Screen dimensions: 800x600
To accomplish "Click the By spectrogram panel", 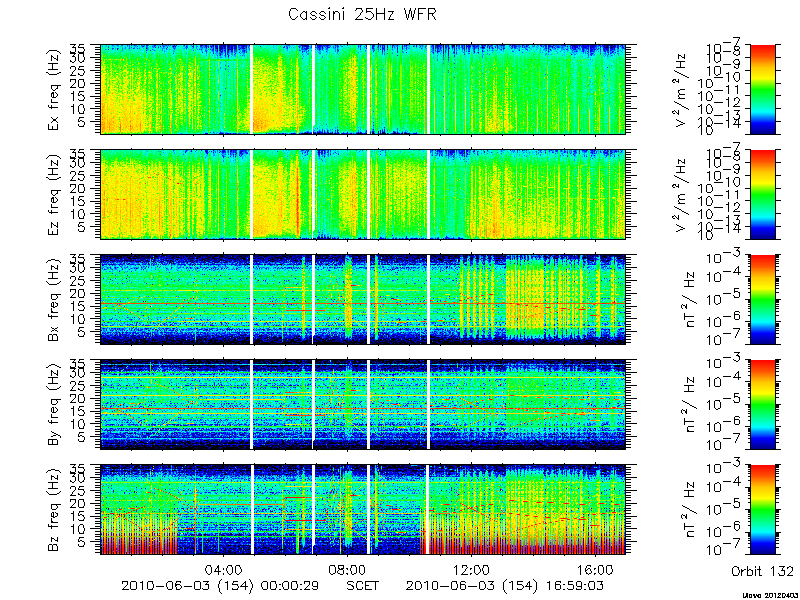I will (x=363, y=405).
